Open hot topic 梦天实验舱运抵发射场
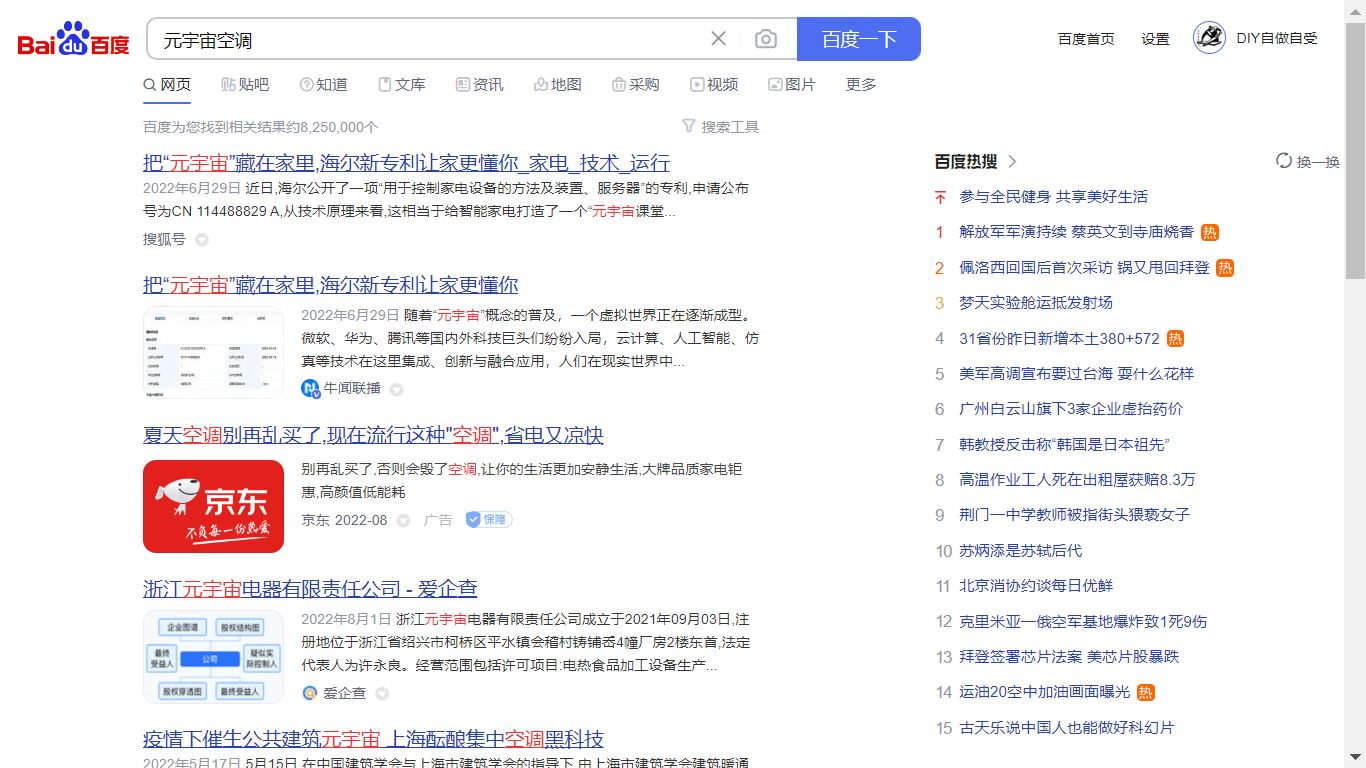The height and width of the screenshot is (768, 1366). (x=1036, y=303)
